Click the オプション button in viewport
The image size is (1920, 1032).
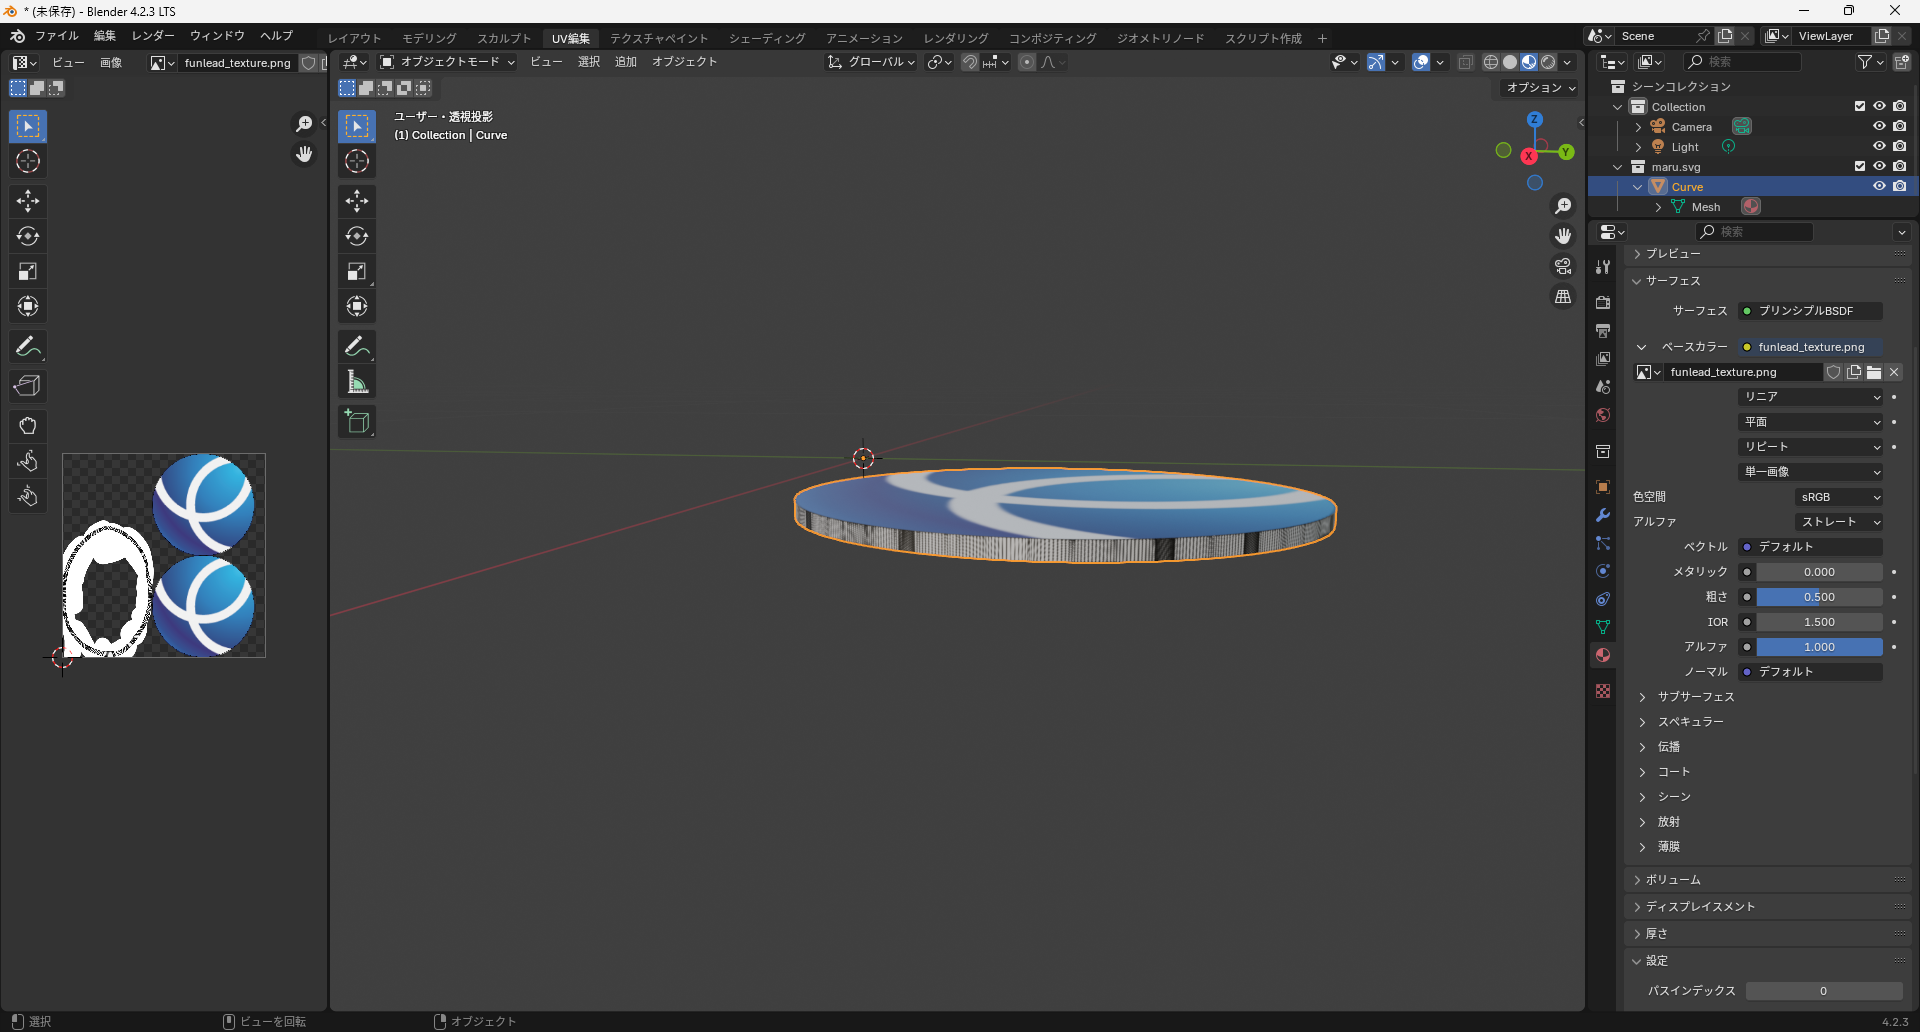(1540, 88)
